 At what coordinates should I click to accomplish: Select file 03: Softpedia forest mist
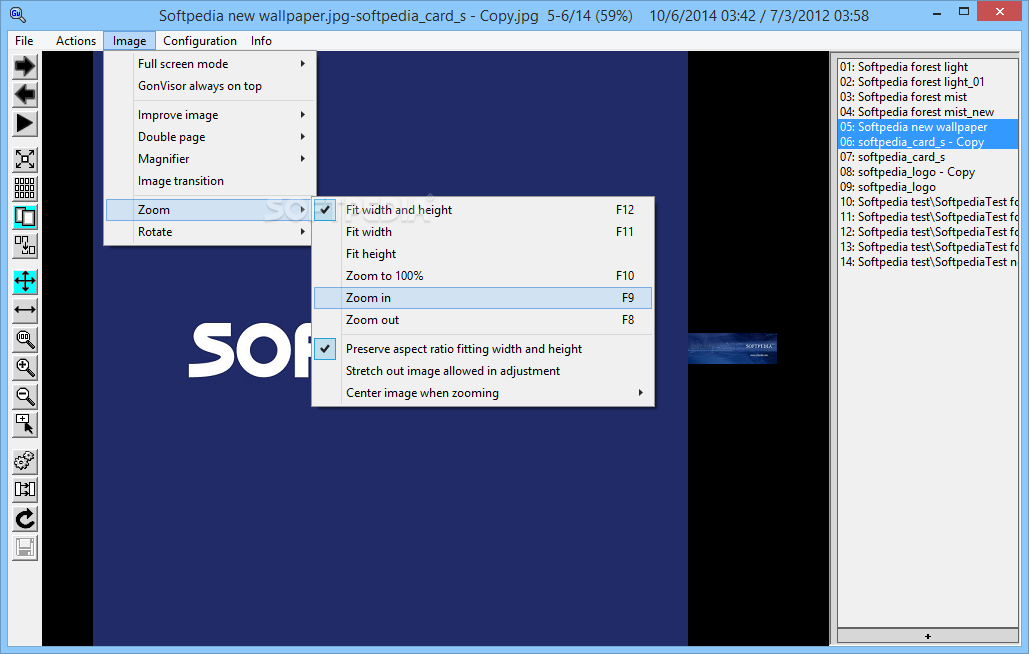928,97
